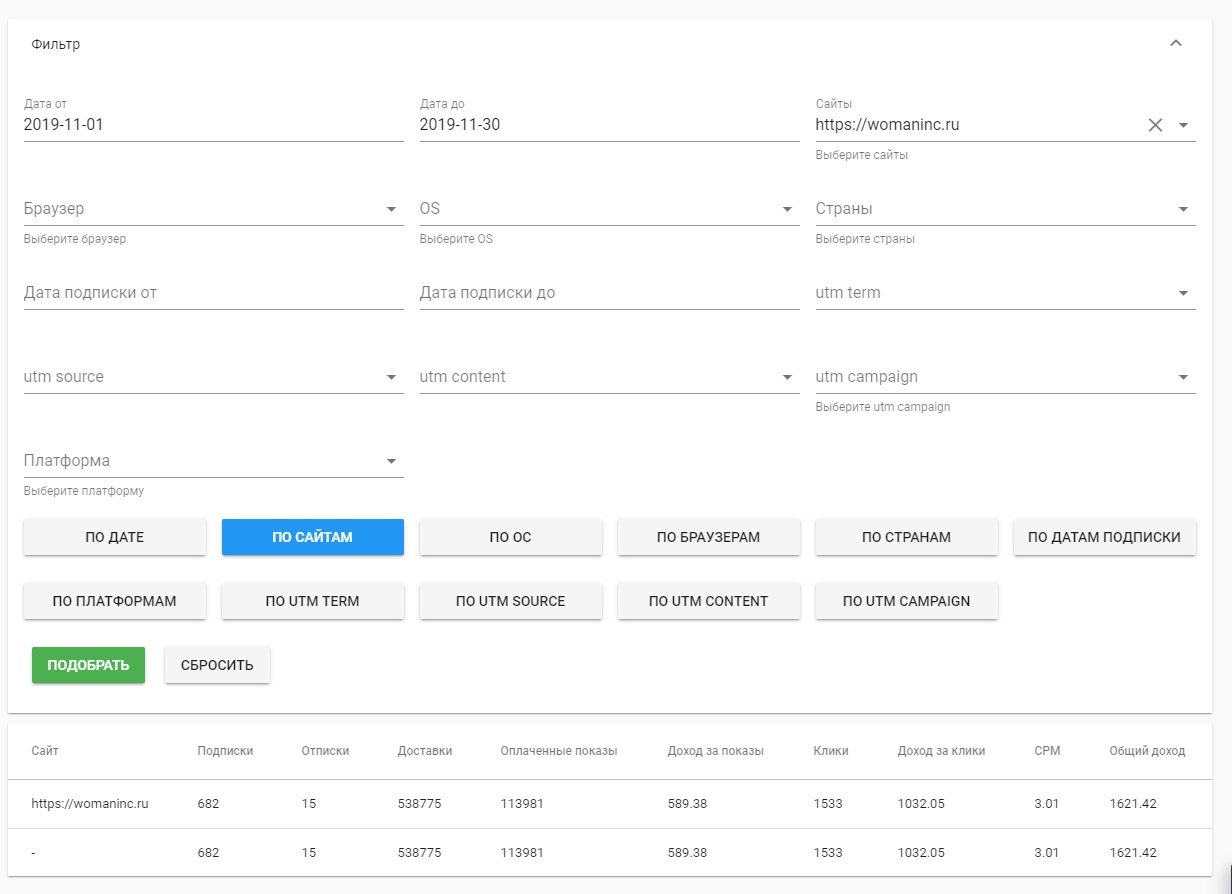Group results with ПО ДАТЕ button
This screenshot has width=1232, height=894.
tap(114, 537)
